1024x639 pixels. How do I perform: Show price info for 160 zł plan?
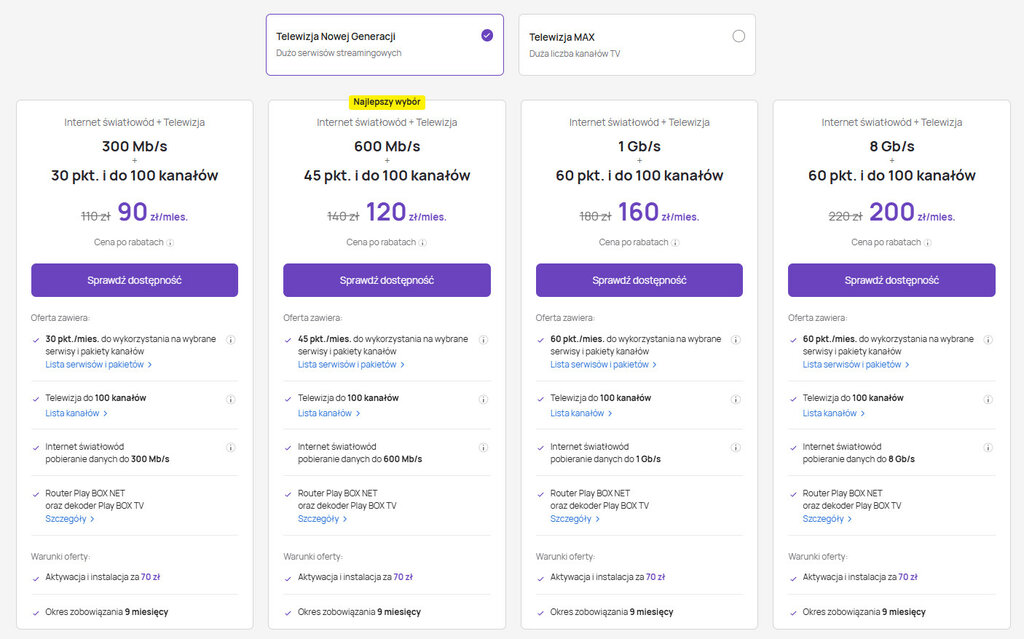pos(675,242)
